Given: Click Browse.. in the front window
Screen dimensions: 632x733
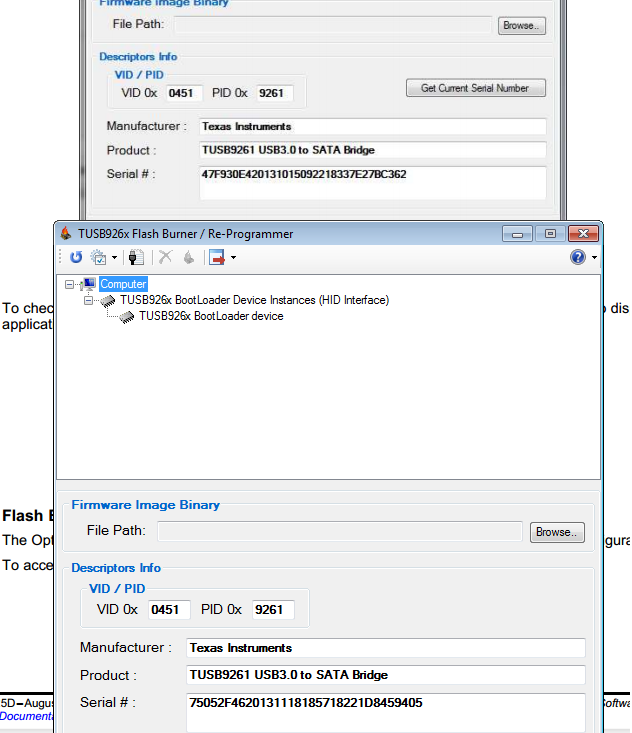Looking at the screenshot, I should [x=557, y=532].
